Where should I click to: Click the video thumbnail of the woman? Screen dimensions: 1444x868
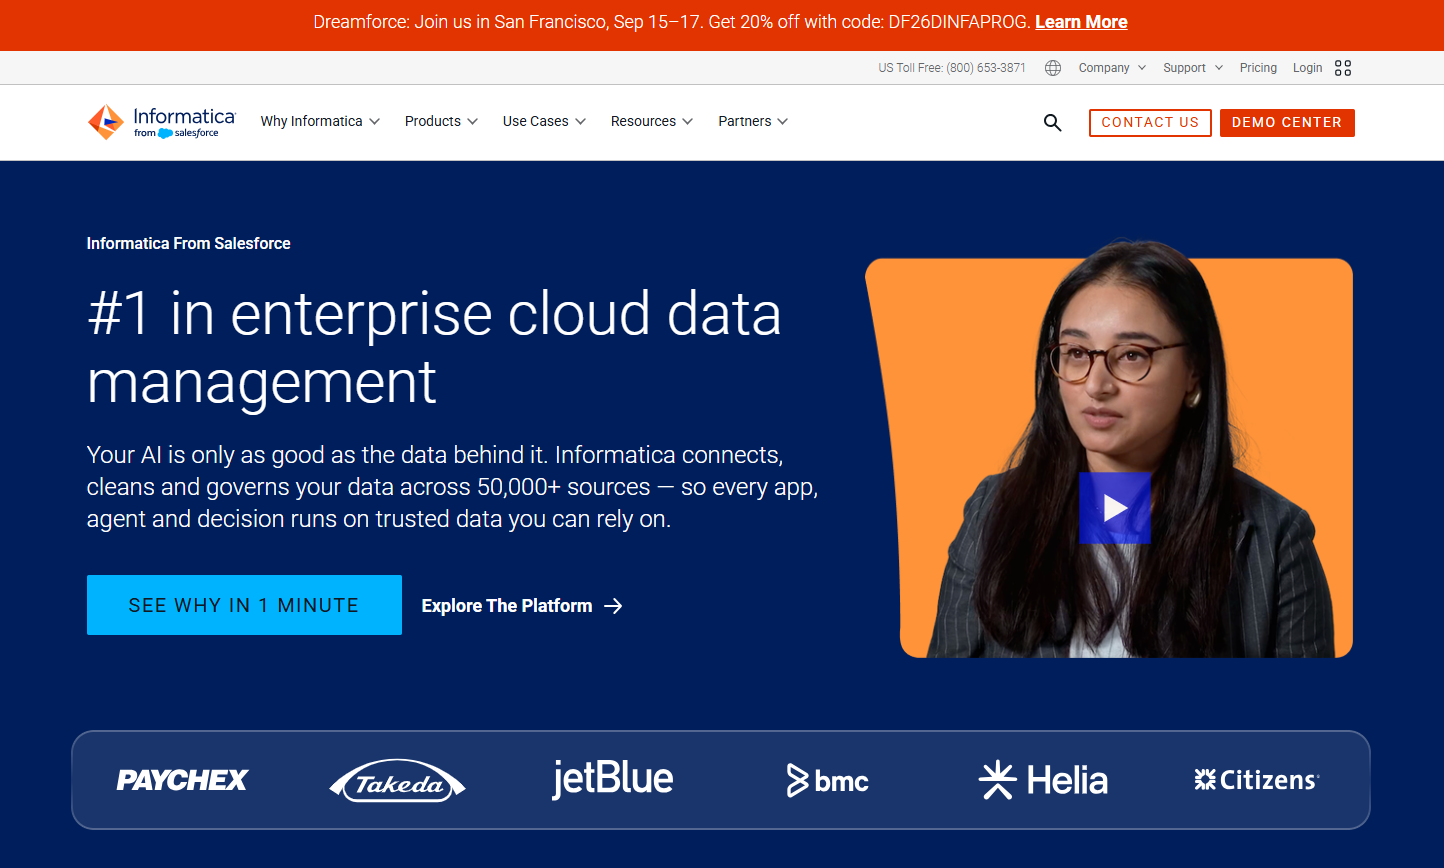(x=1109, y=448)
